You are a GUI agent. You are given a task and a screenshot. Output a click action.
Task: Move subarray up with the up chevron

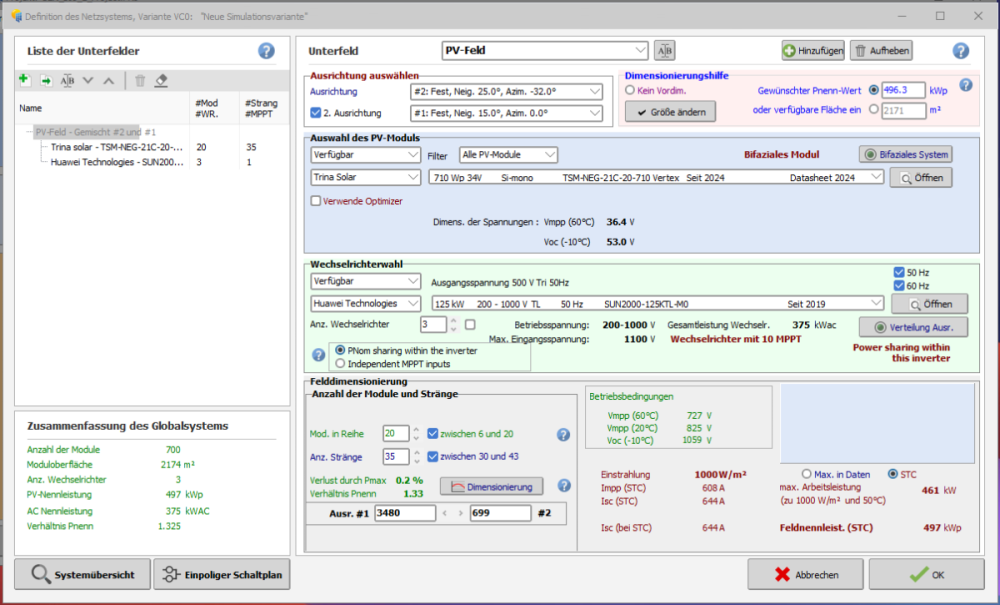[108, 80]
